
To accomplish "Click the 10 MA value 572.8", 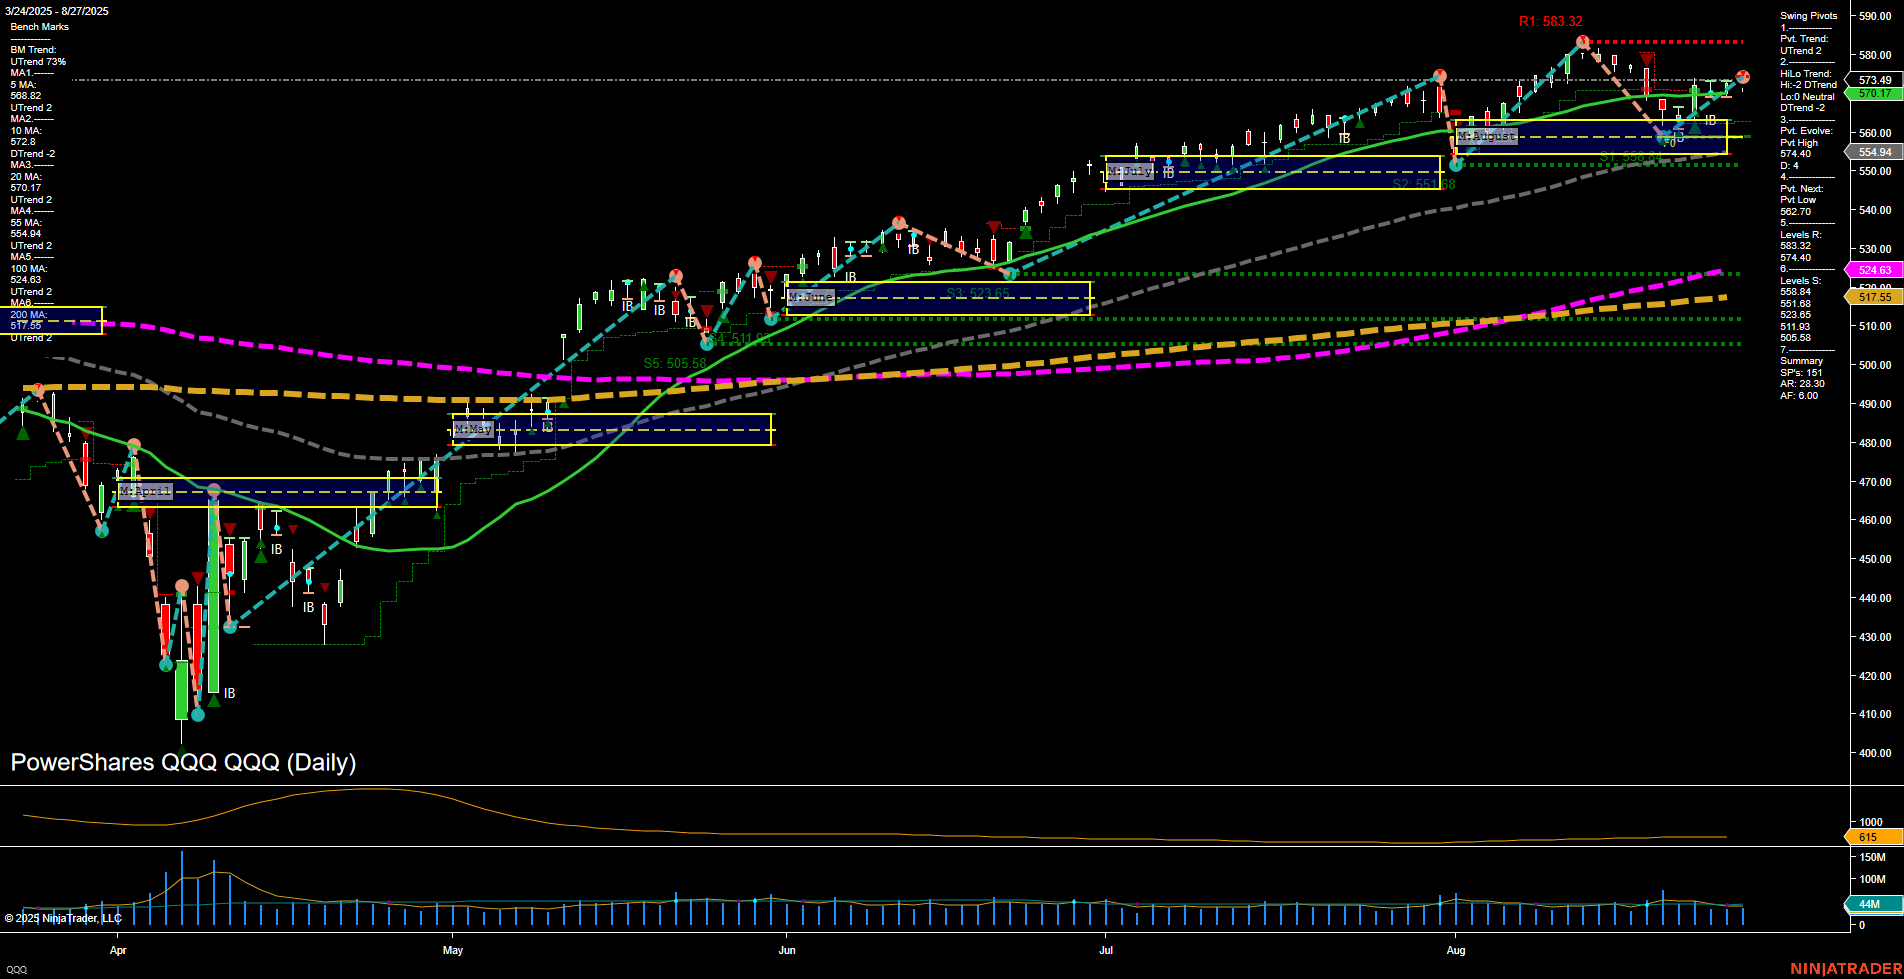I will pos(24,142).
